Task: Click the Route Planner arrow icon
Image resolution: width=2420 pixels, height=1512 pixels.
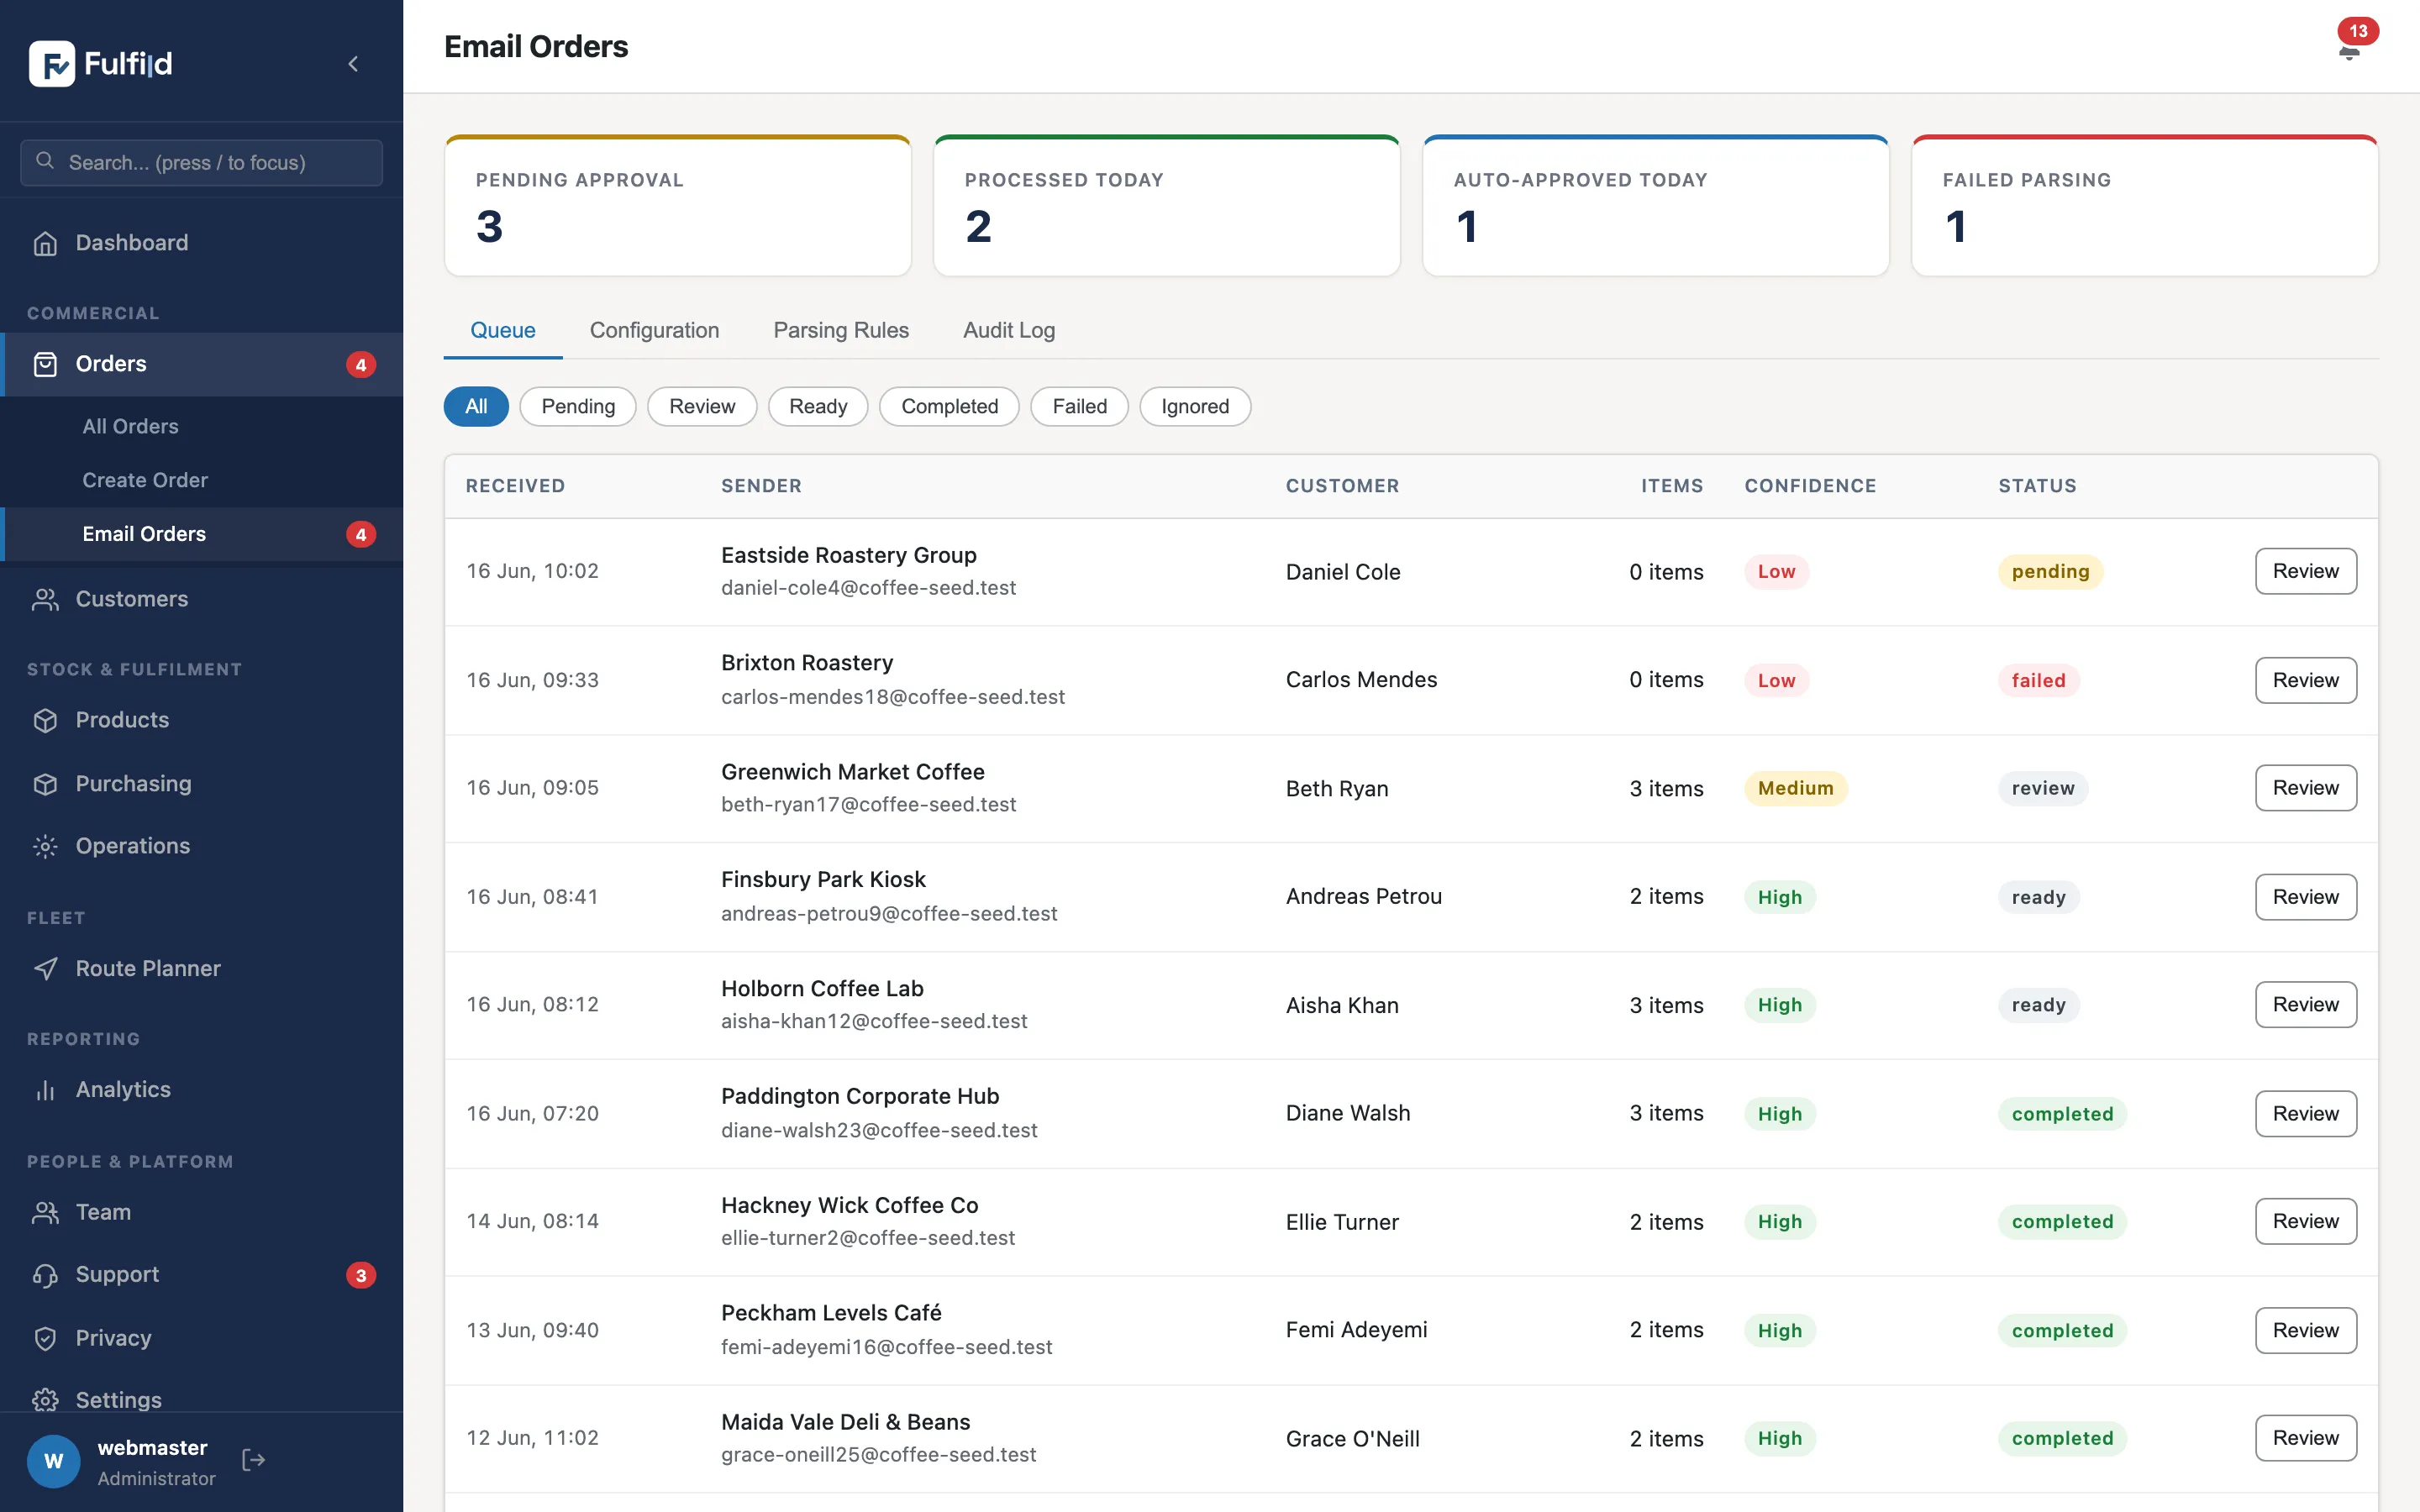Action: [x=45, y=968]
